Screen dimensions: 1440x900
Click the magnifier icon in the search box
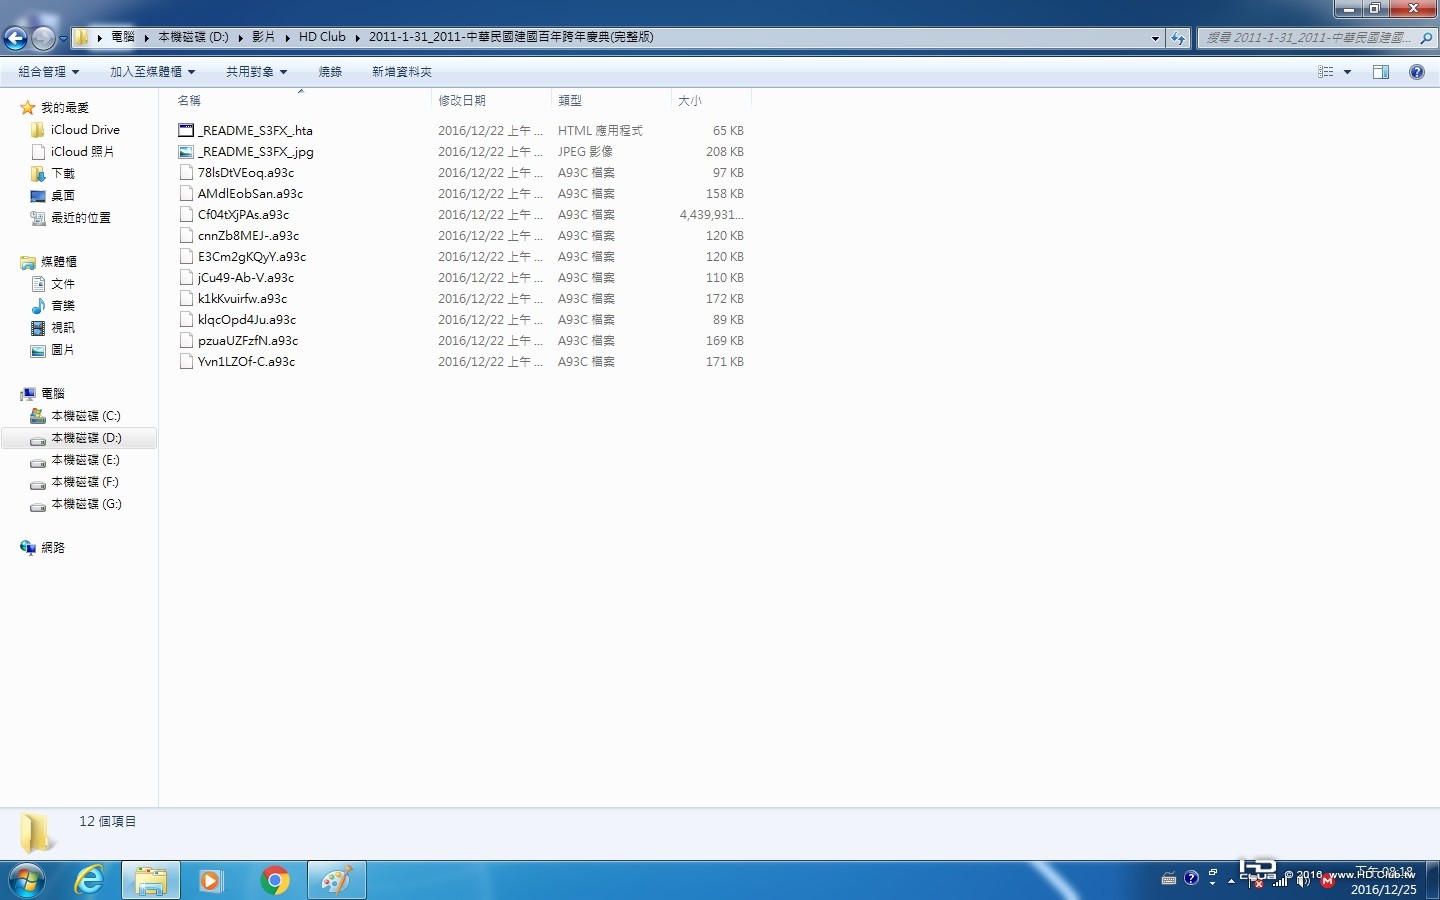click(x=1427, y=38)
